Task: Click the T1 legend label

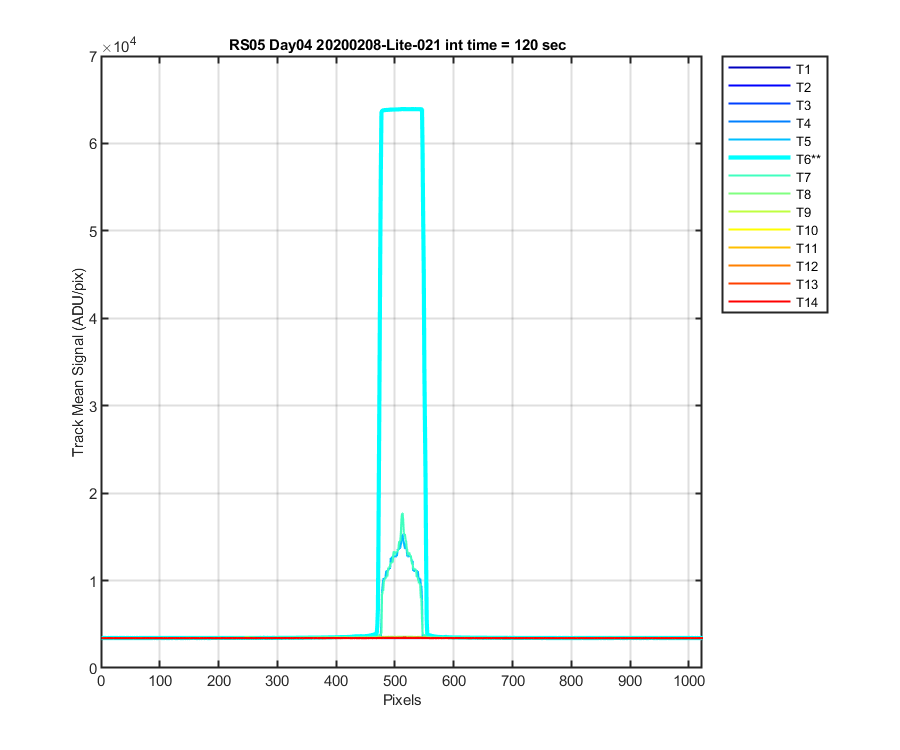Action: coord(803,69)
